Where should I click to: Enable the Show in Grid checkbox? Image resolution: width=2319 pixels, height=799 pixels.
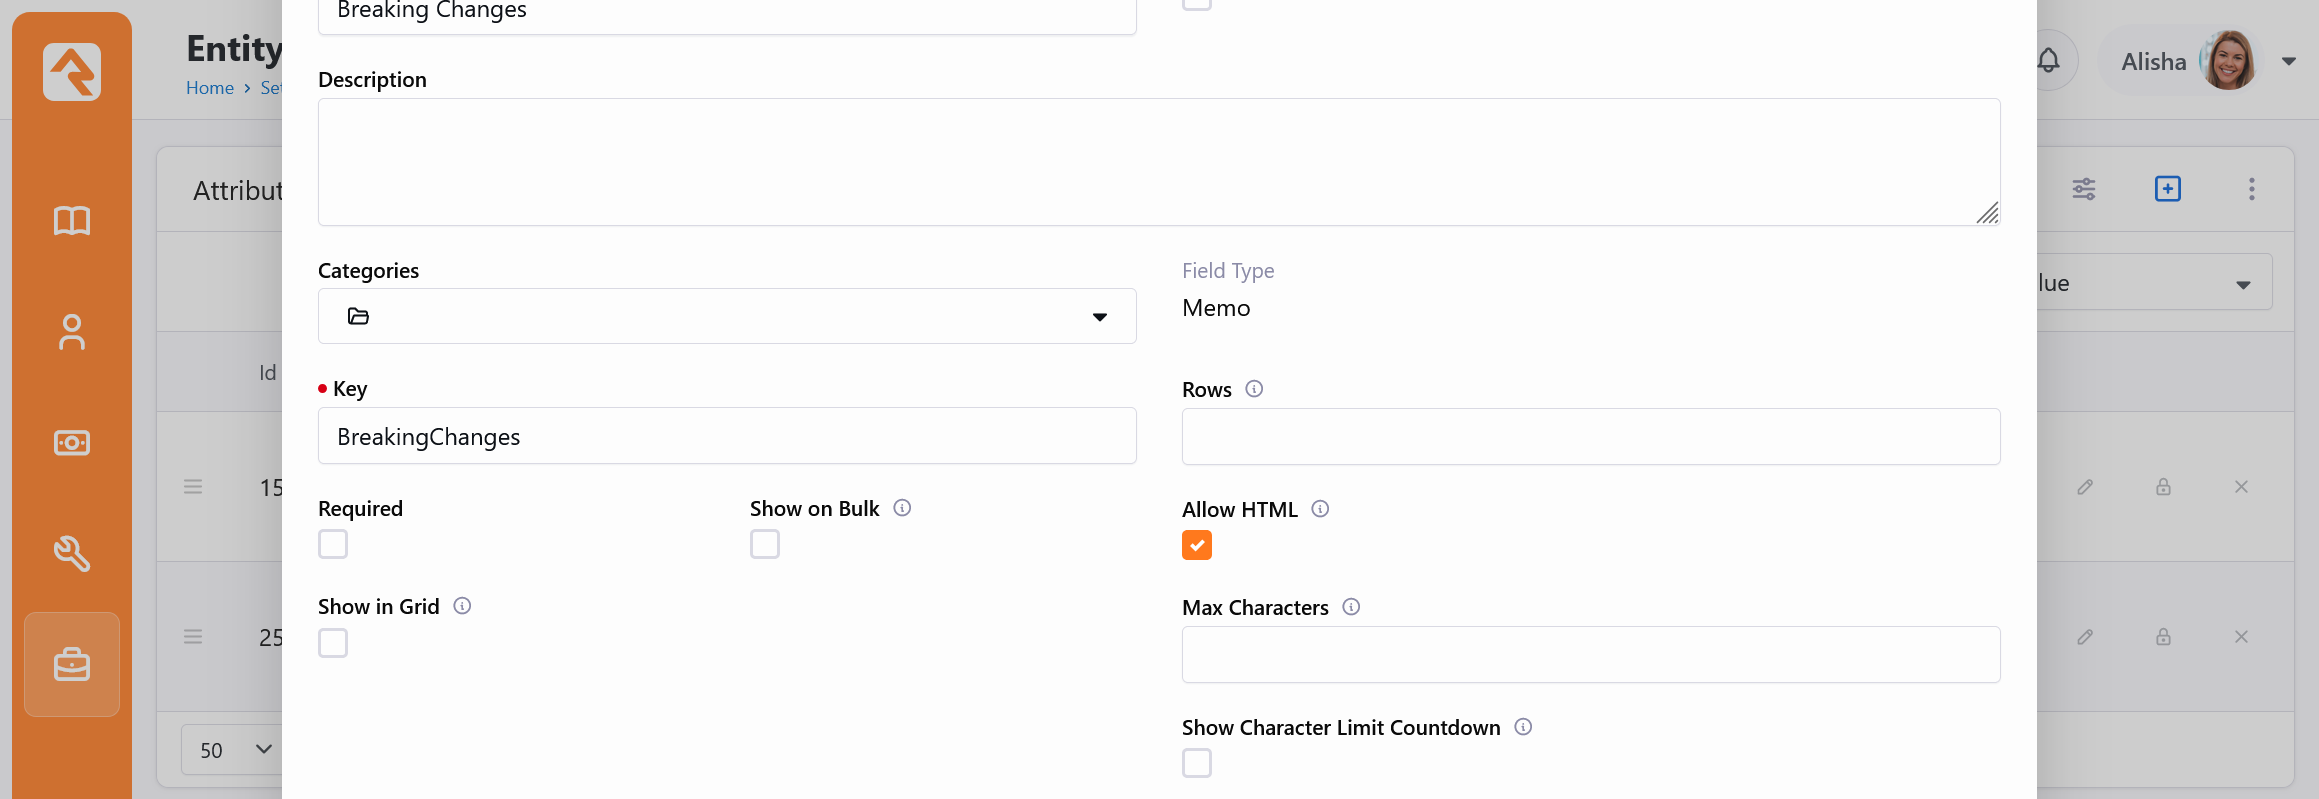333,642
